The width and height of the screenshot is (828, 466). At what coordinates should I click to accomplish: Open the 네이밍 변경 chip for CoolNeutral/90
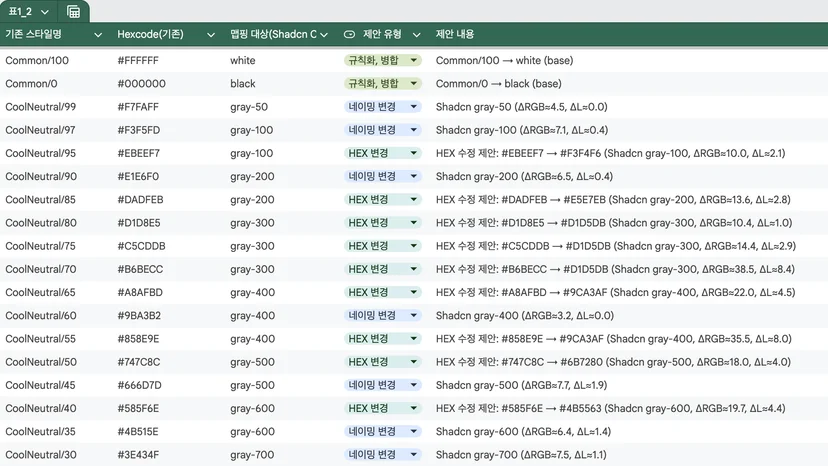pyautogui.click(x=383, y=176)
